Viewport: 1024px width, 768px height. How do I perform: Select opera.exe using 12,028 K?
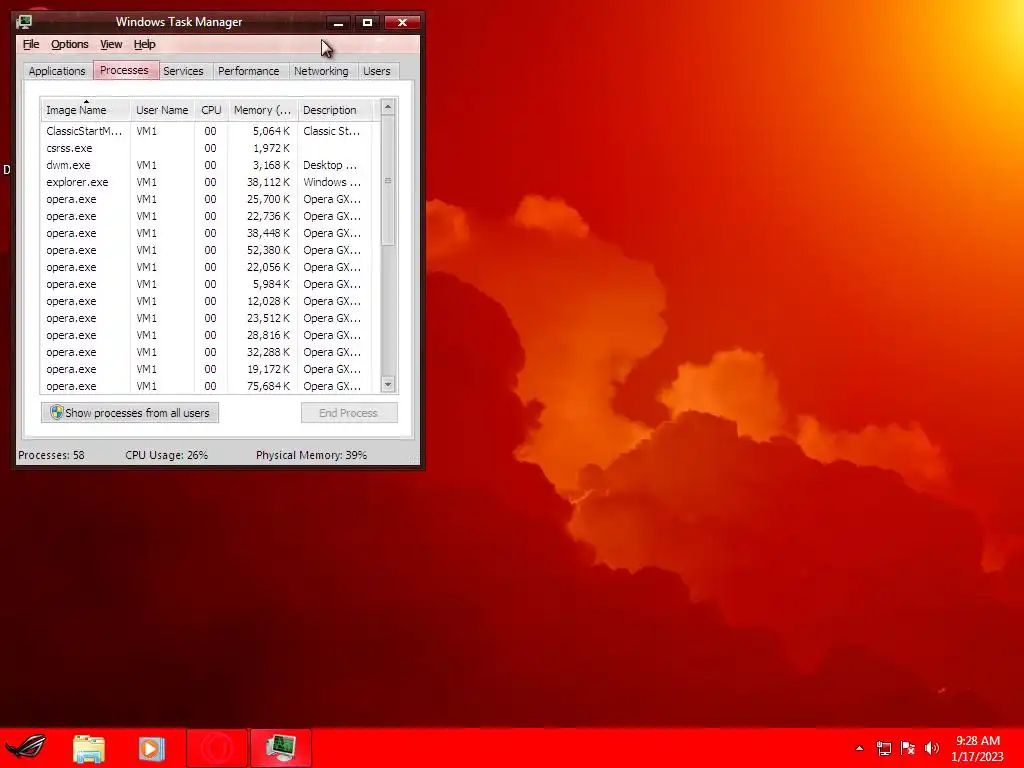coord(206,301)
